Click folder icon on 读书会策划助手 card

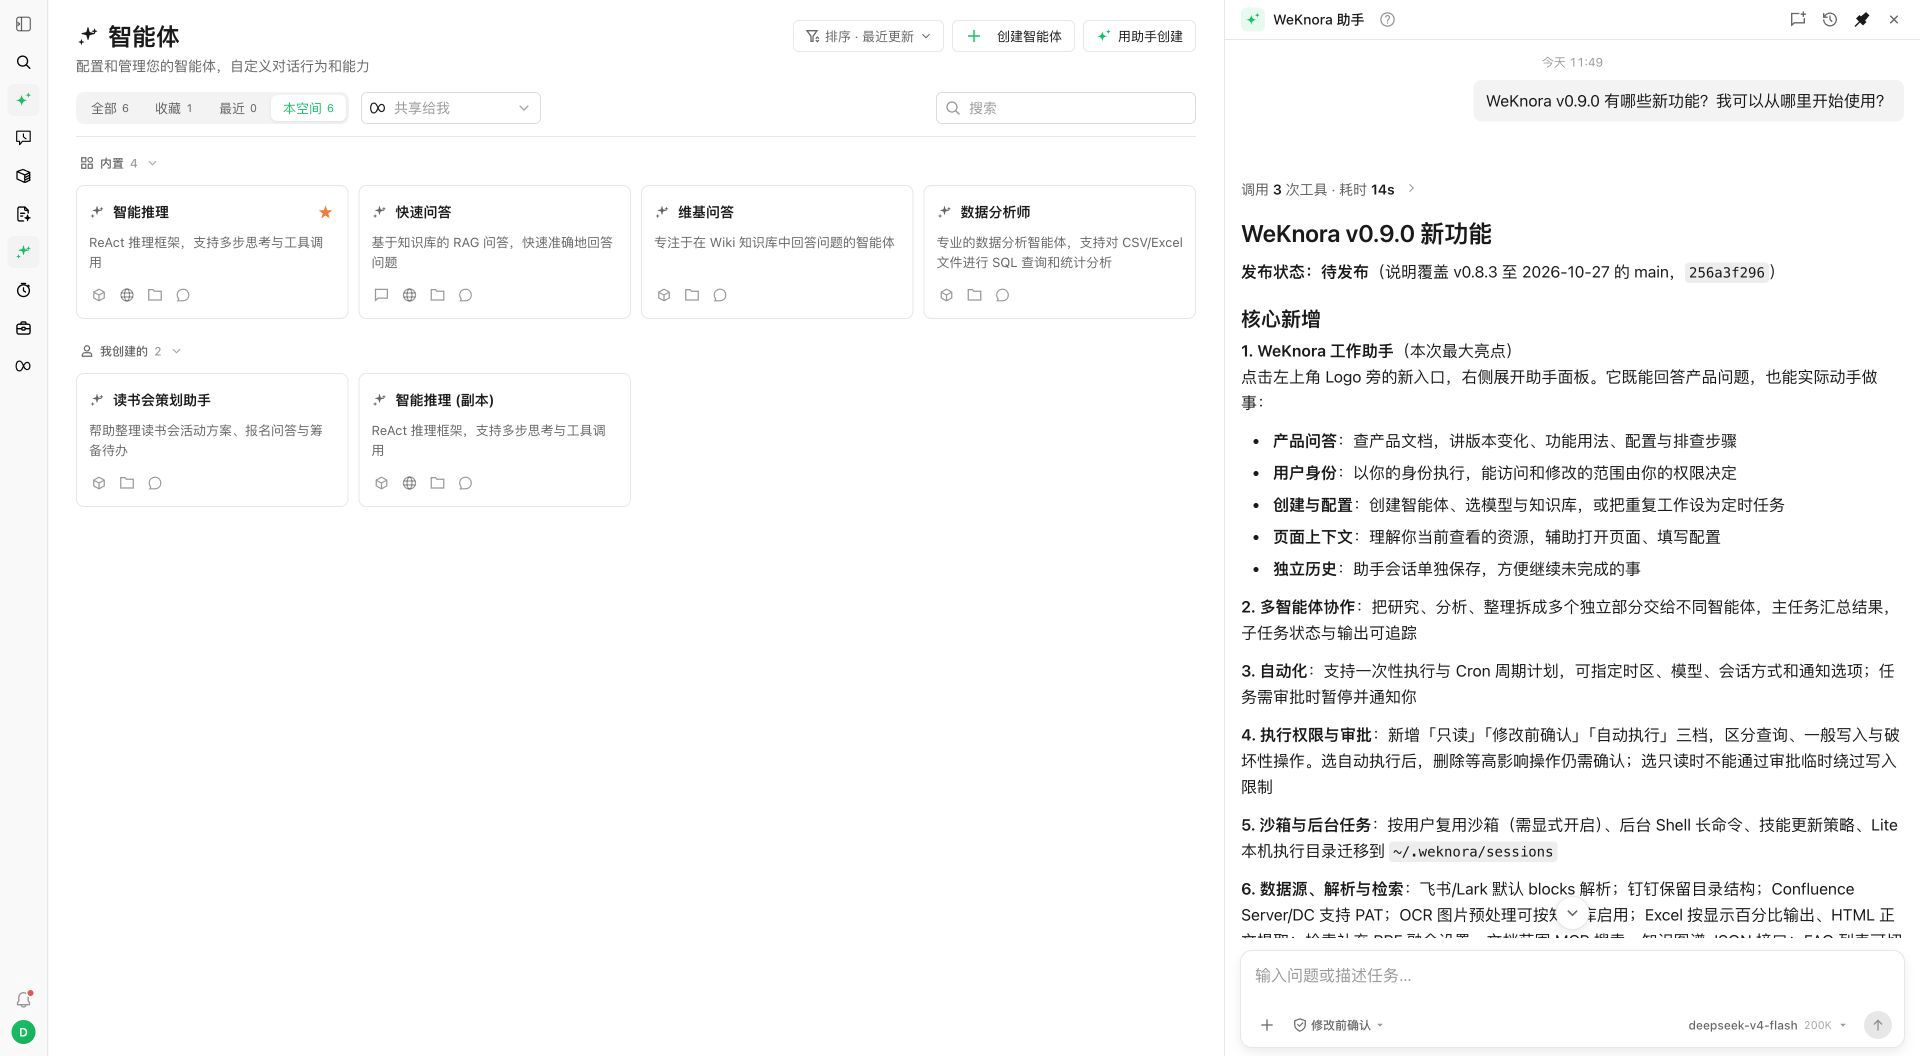click(x=127, y=483)
